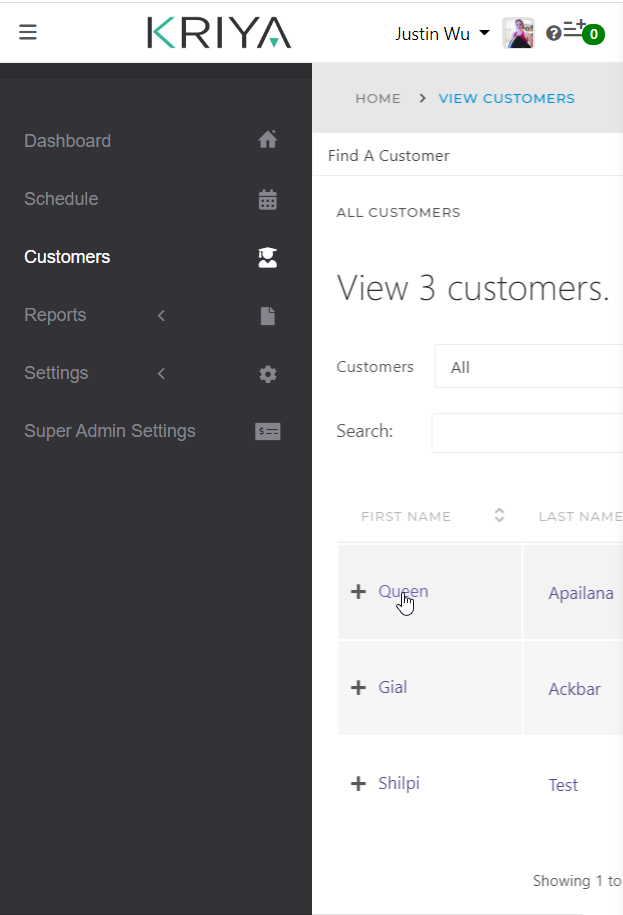Open the hamburger navigation menu
The height and width of the screenshot is (915, 623).
[28, 32]
